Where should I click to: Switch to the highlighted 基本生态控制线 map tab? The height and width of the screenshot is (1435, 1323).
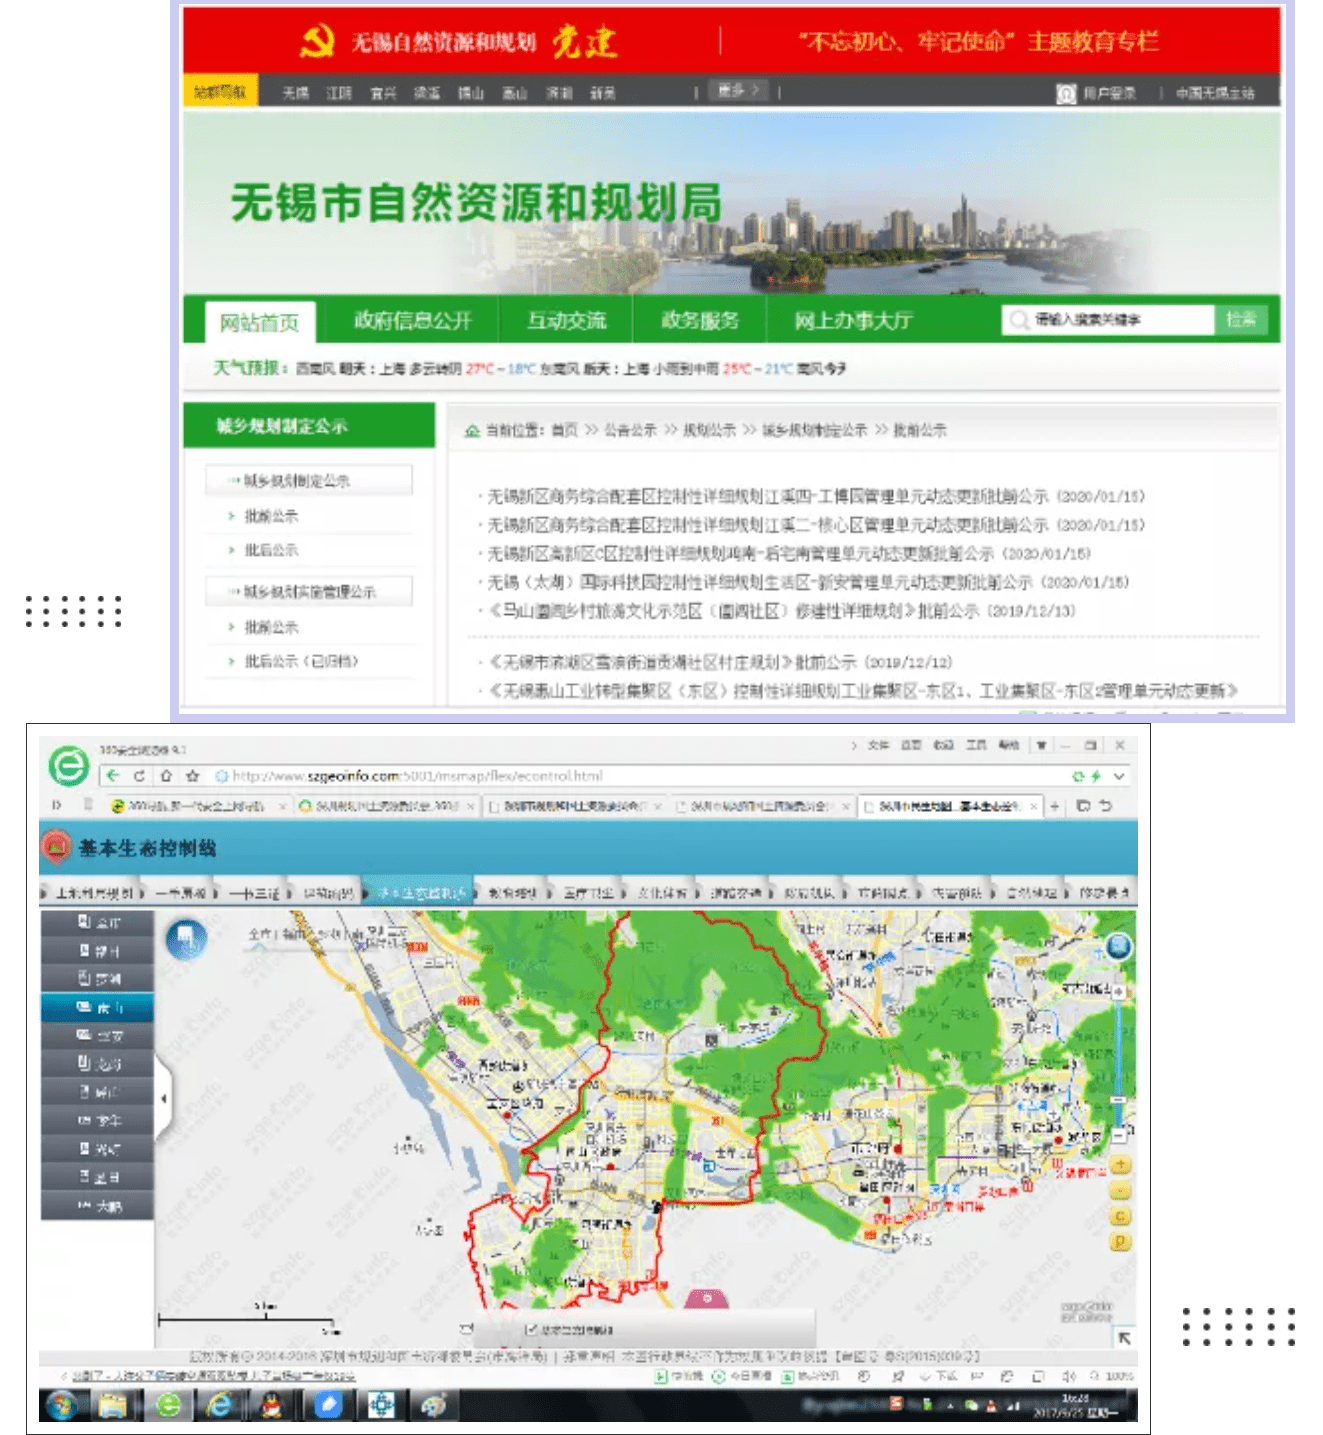418,892
